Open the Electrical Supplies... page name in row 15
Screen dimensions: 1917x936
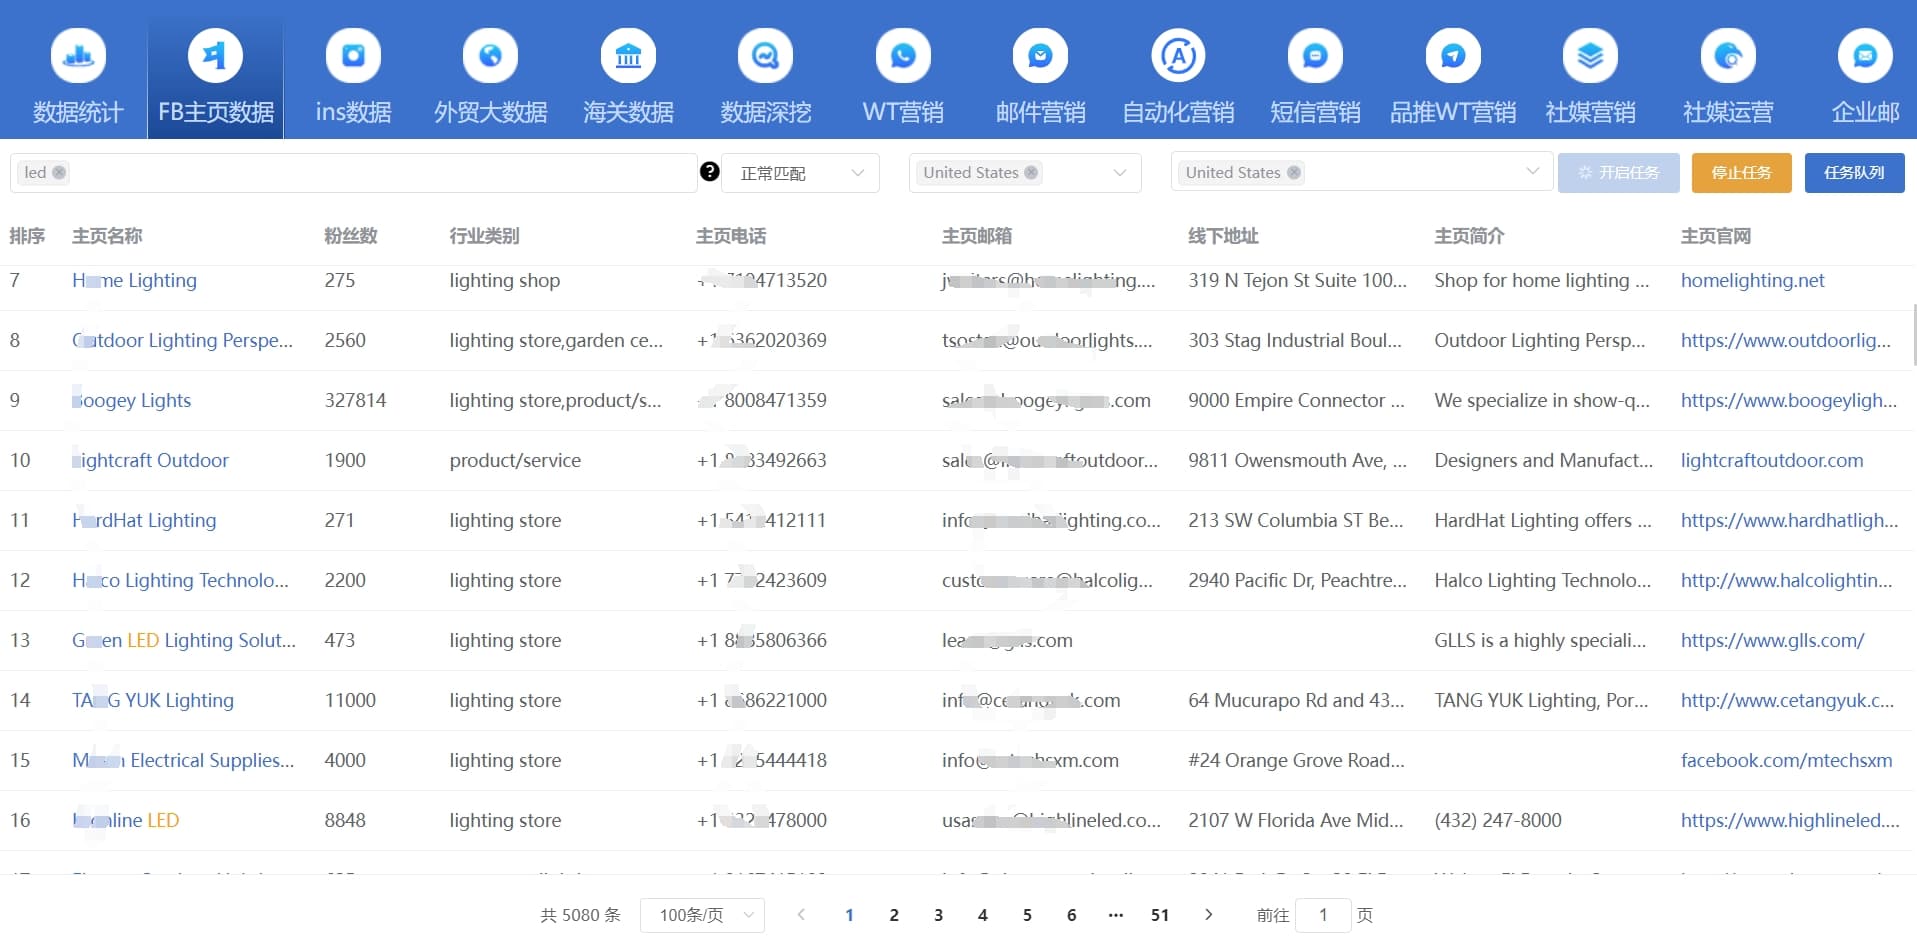click(183, 760)
